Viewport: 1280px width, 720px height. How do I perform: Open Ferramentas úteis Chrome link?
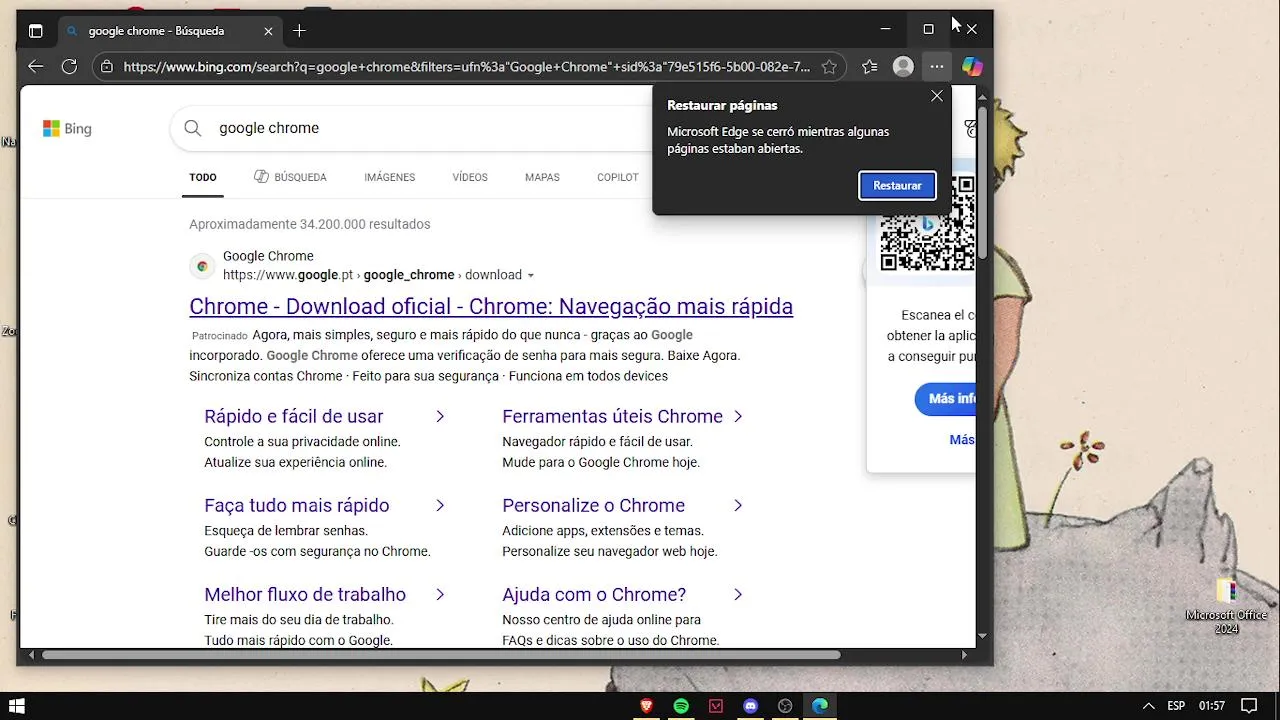(x=612, y=416)
